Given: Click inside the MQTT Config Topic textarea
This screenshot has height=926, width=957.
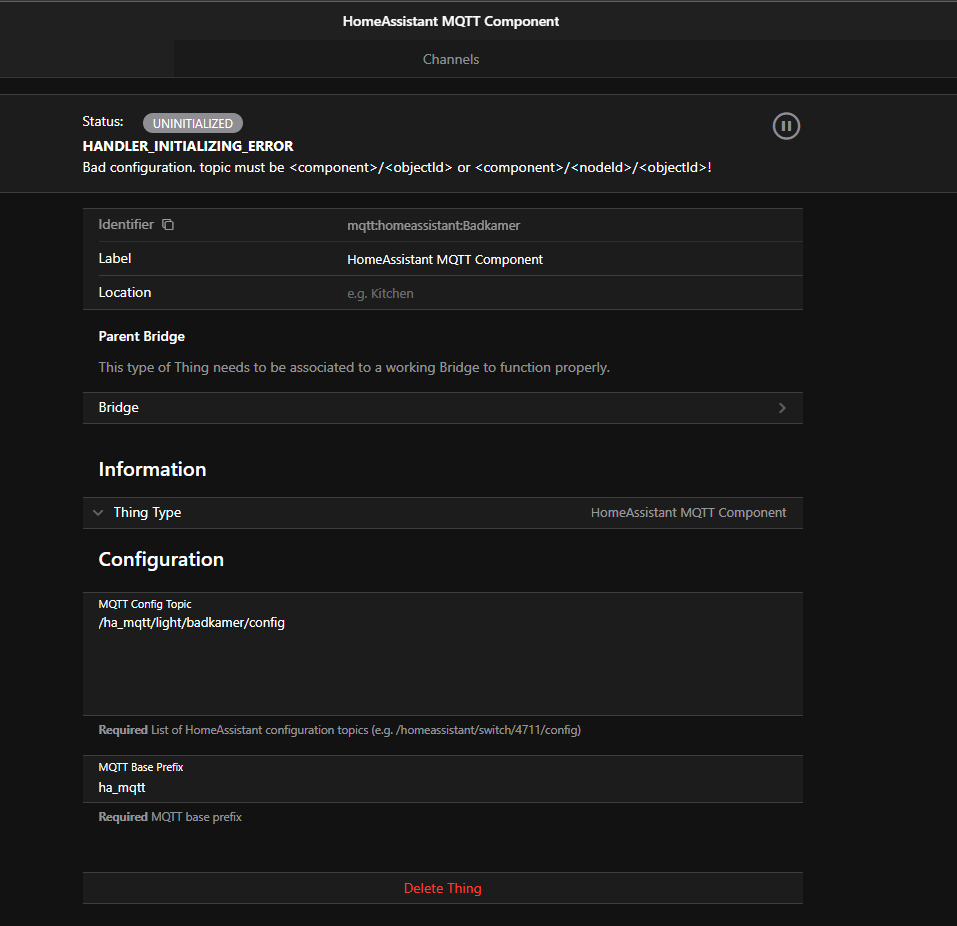Looking at the screenshot, I should click(442, 660).
